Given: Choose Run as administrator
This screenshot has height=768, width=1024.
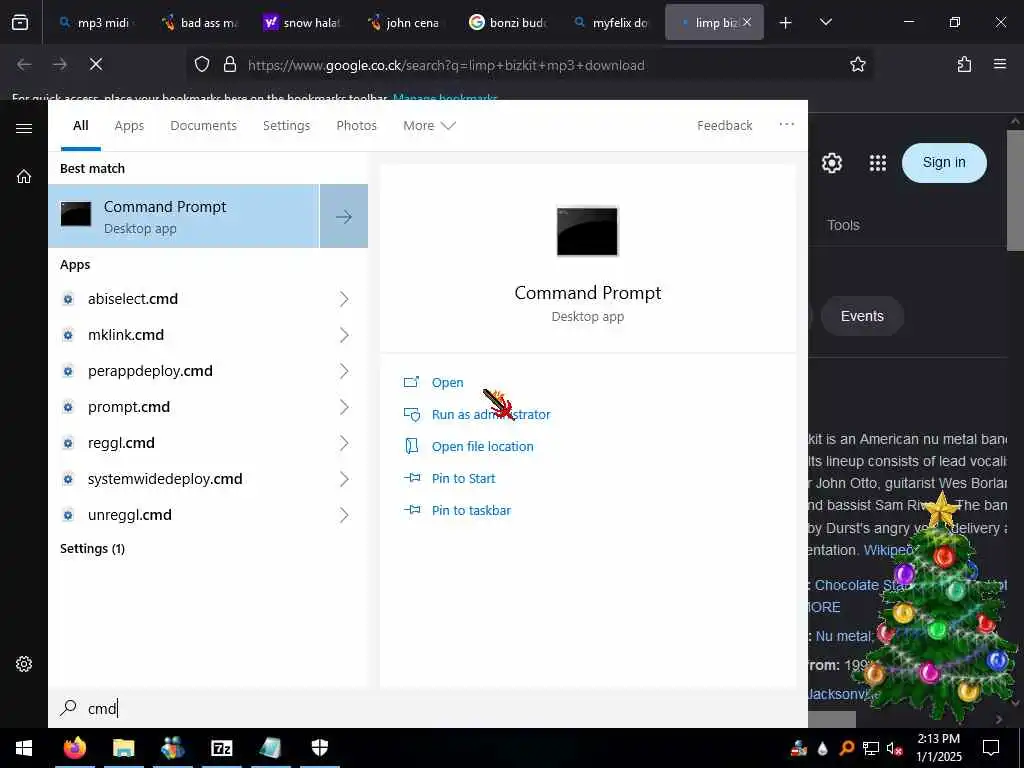Looking at the screenshot, I should (490, 415).
